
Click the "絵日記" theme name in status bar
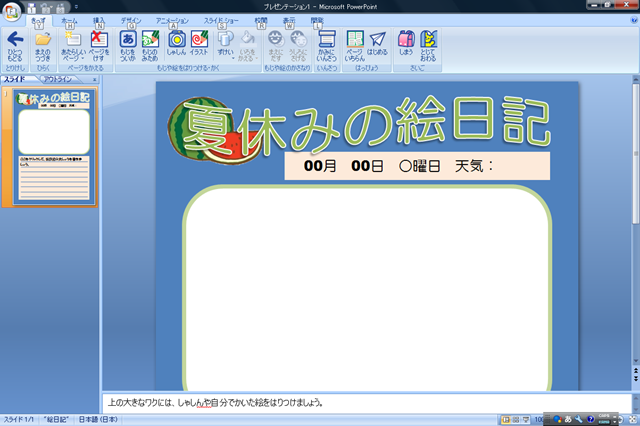click(56, 419)
